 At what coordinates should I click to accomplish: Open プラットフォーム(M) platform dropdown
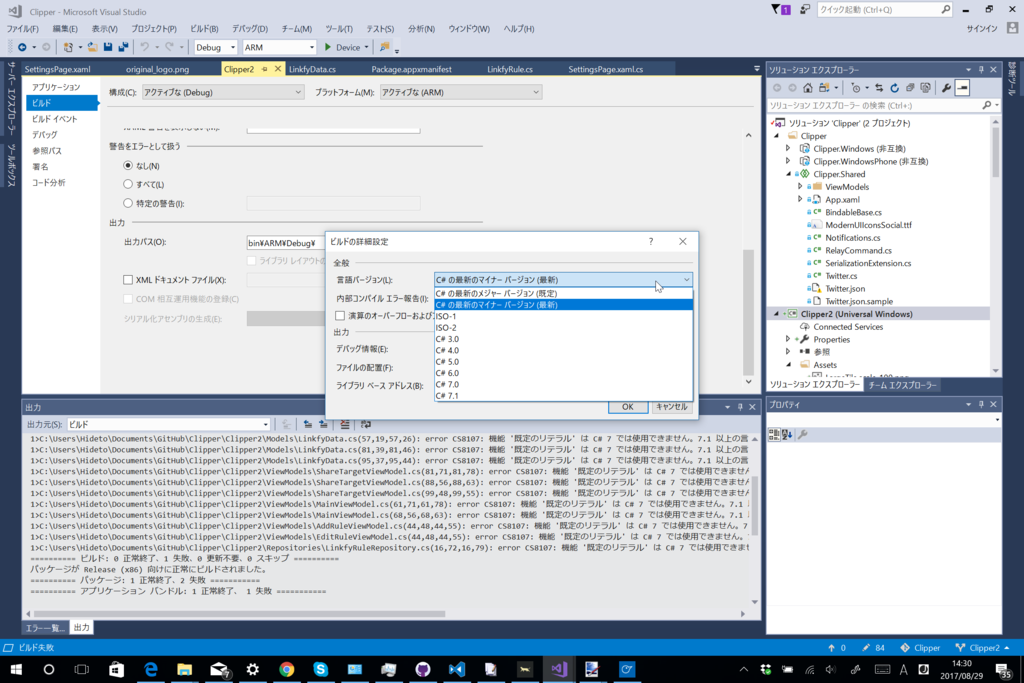(461, 92)
